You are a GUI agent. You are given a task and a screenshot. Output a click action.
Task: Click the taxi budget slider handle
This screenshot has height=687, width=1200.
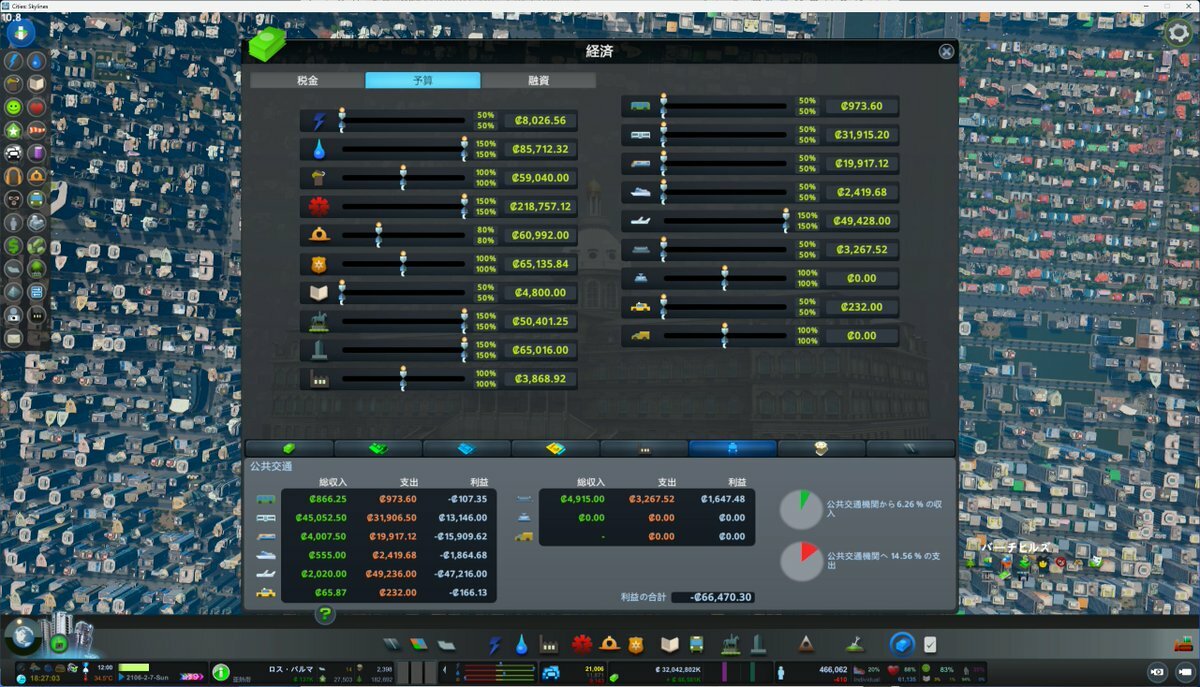[x=663, y=306]
